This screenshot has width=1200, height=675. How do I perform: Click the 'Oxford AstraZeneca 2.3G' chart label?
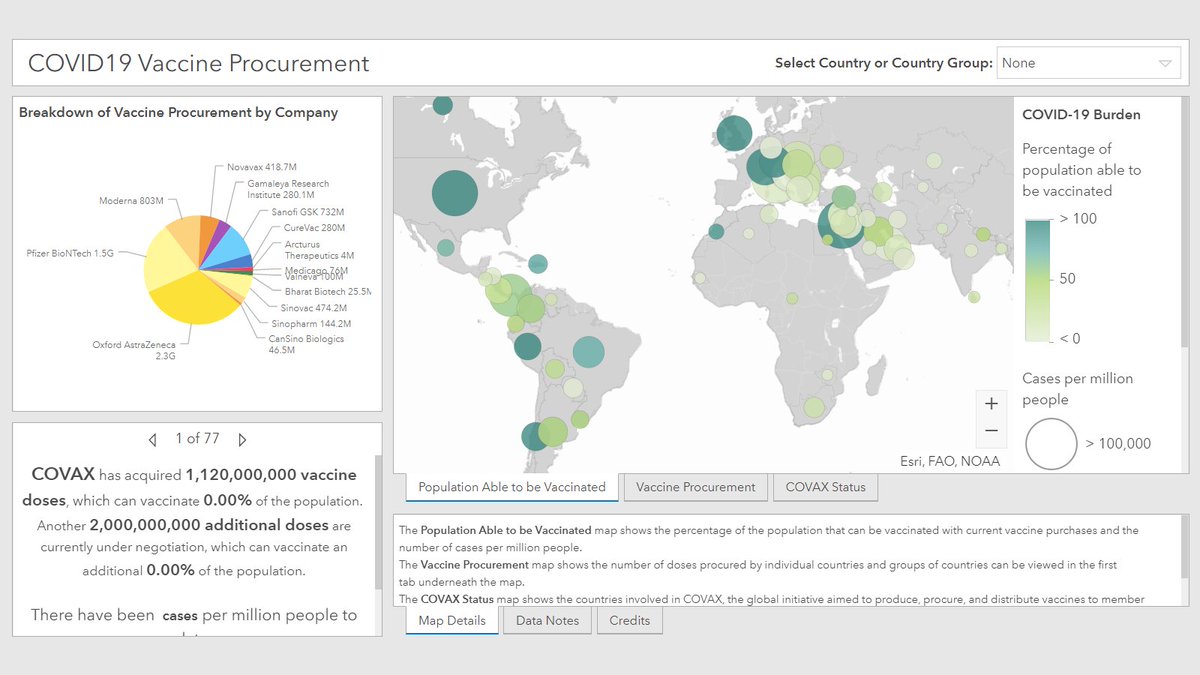click(135, 350)
